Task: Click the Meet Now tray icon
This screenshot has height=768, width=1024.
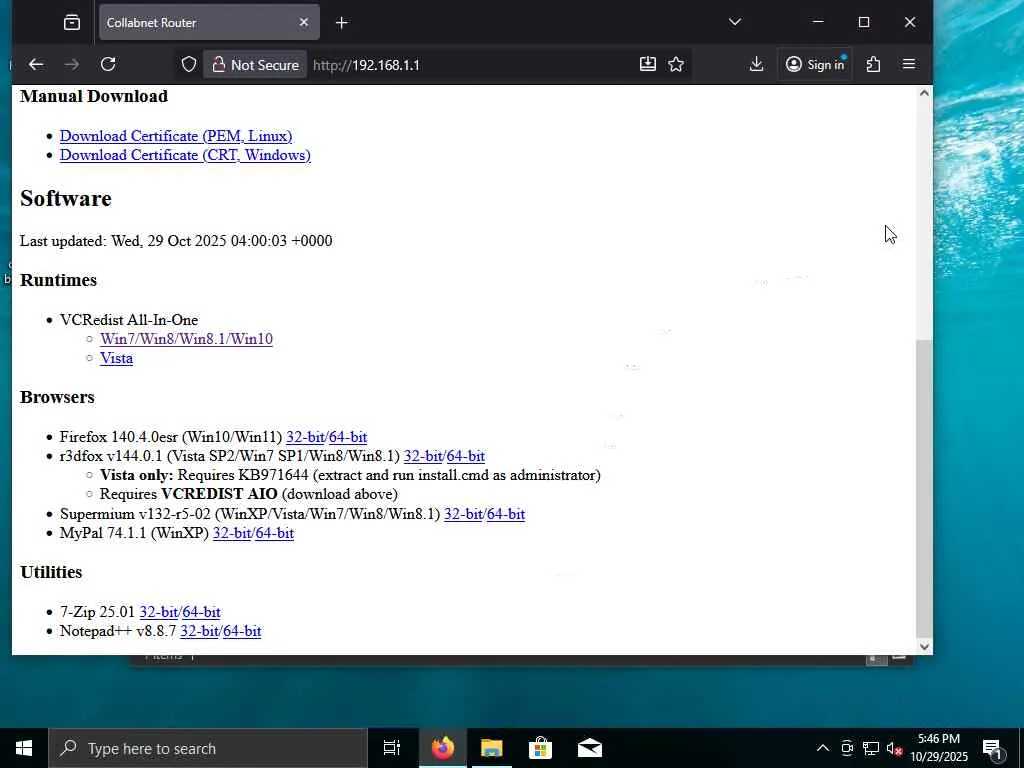Action: (847, 748)
